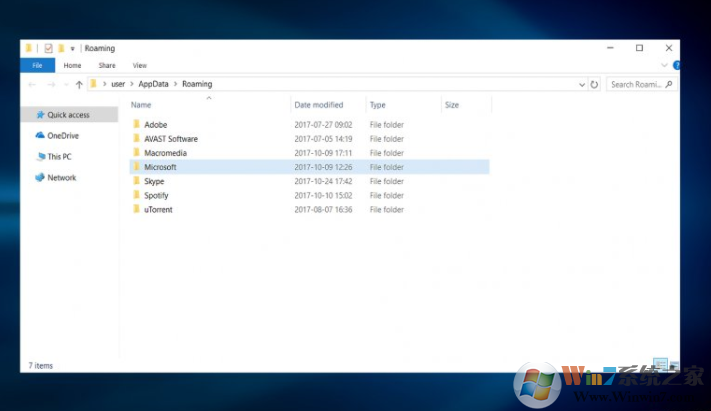This screenshot has height=411, width=711.
Task: Open the Adobe folder icon
Action: point(136,125)
